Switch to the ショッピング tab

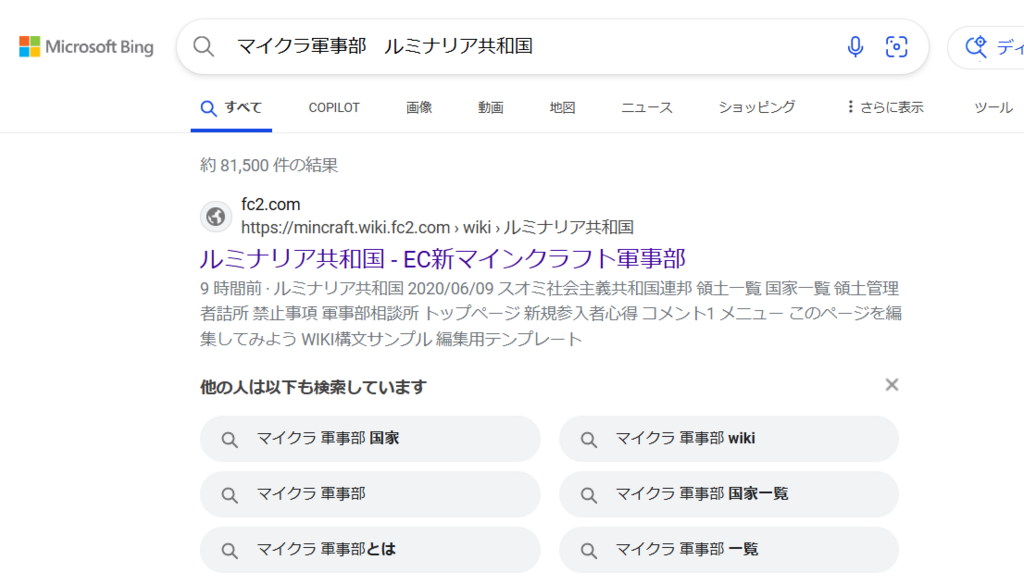756,107
